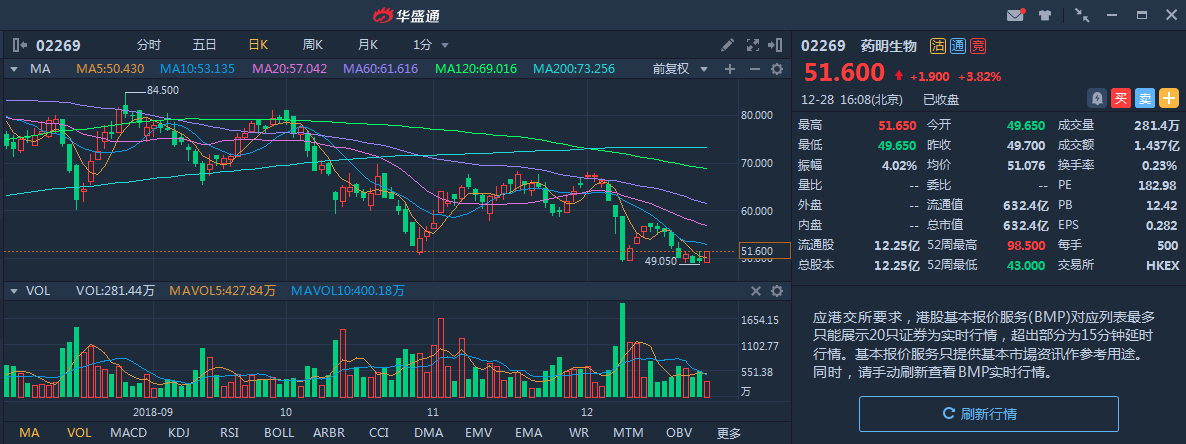
Task: Collapse the VOL panel arrow
Action: click(x=13, y=291)
